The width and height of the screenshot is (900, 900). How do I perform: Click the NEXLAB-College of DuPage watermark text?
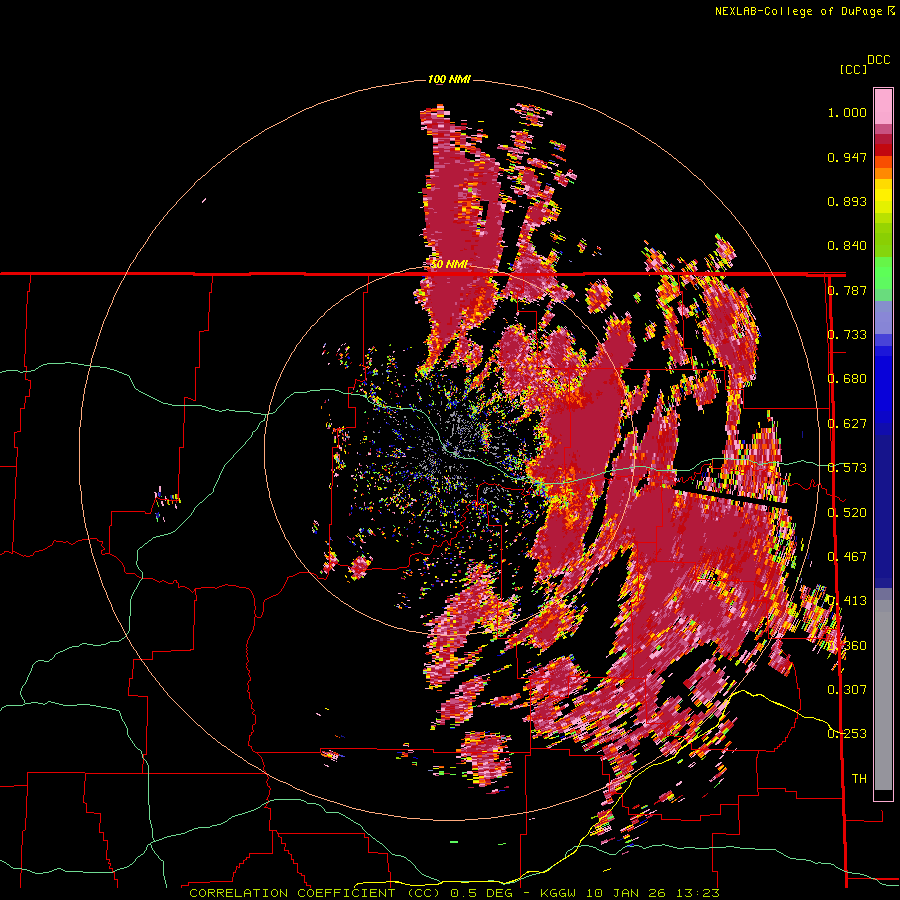(805, 11)
